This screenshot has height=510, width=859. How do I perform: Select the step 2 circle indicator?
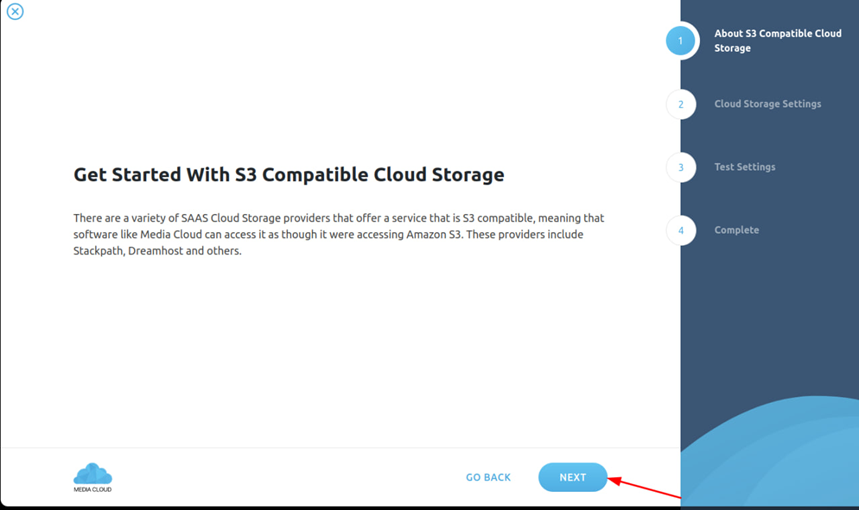tap(681, 104)
